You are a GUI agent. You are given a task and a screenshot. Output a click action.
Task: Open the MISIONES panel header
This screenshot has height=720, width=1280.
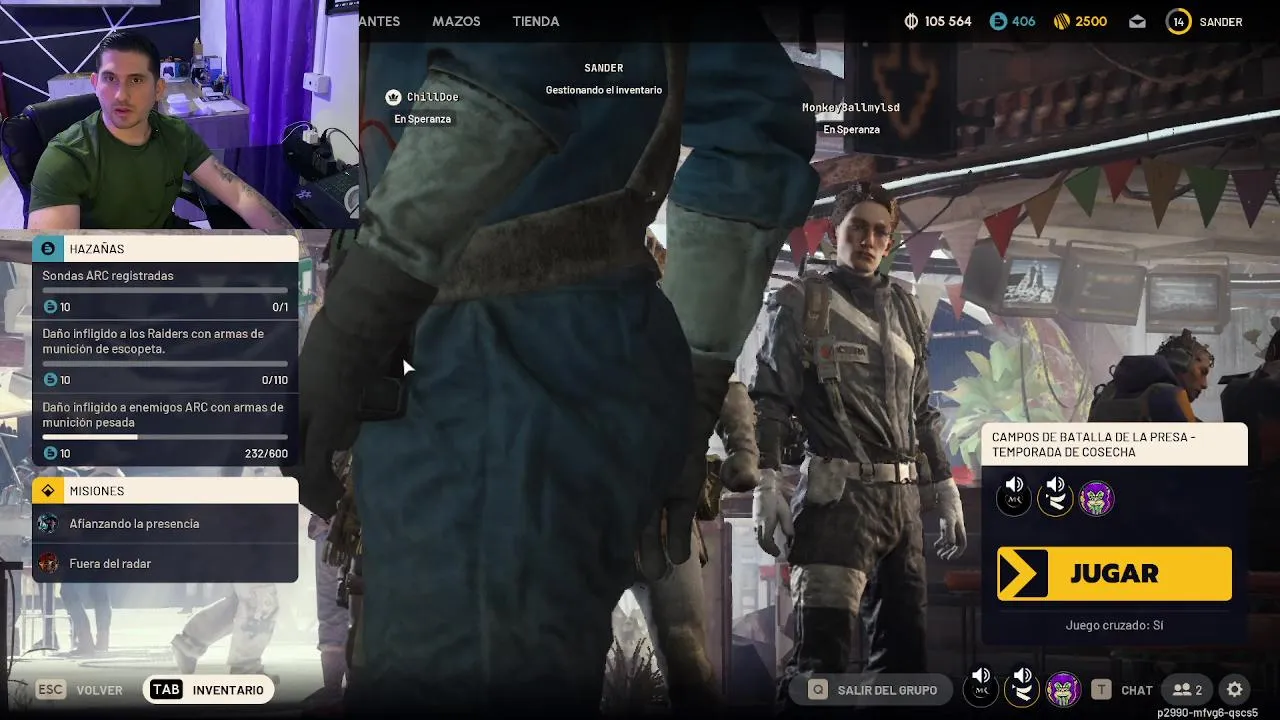tap(165, 490)
